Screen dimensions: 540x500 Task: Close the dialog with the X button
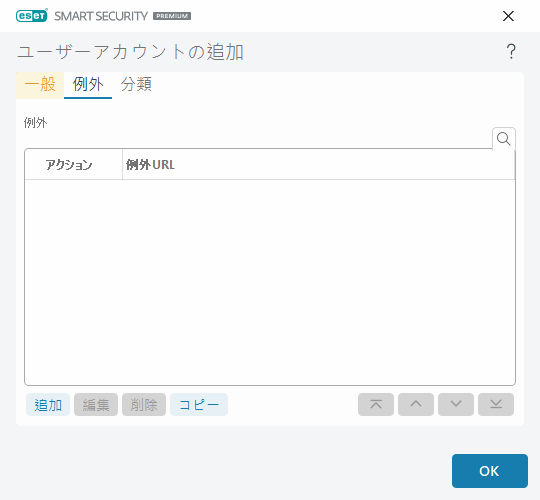click(x=508, y=16)
